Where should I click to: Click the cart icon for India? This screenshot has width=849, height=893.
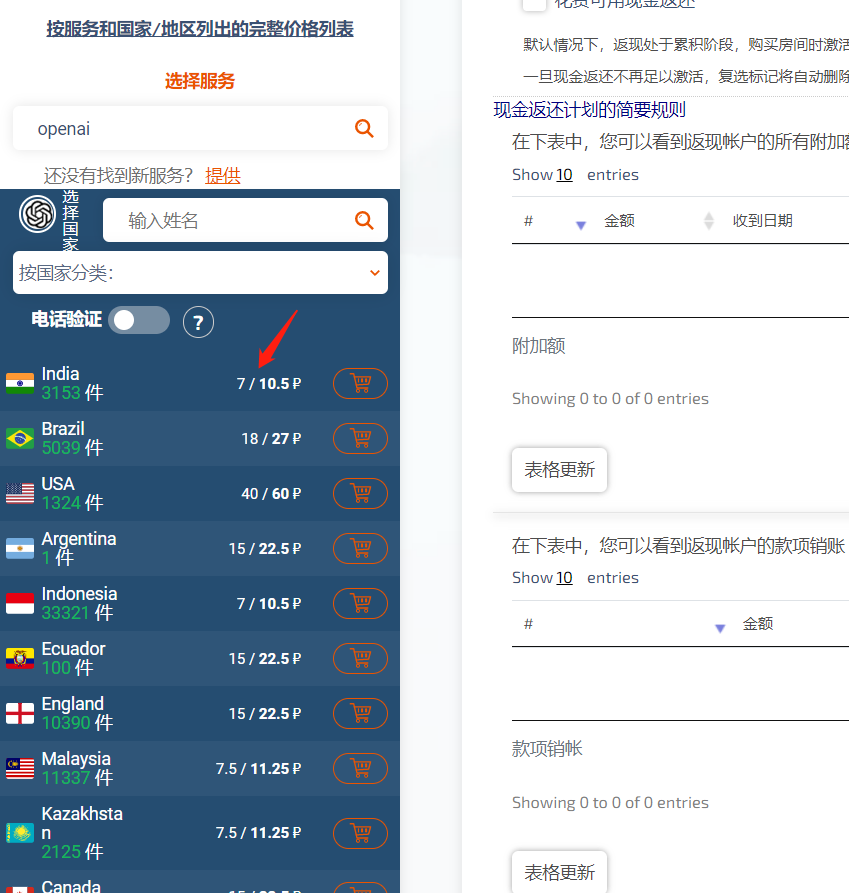pyautogui.click(x=360, y=383)
